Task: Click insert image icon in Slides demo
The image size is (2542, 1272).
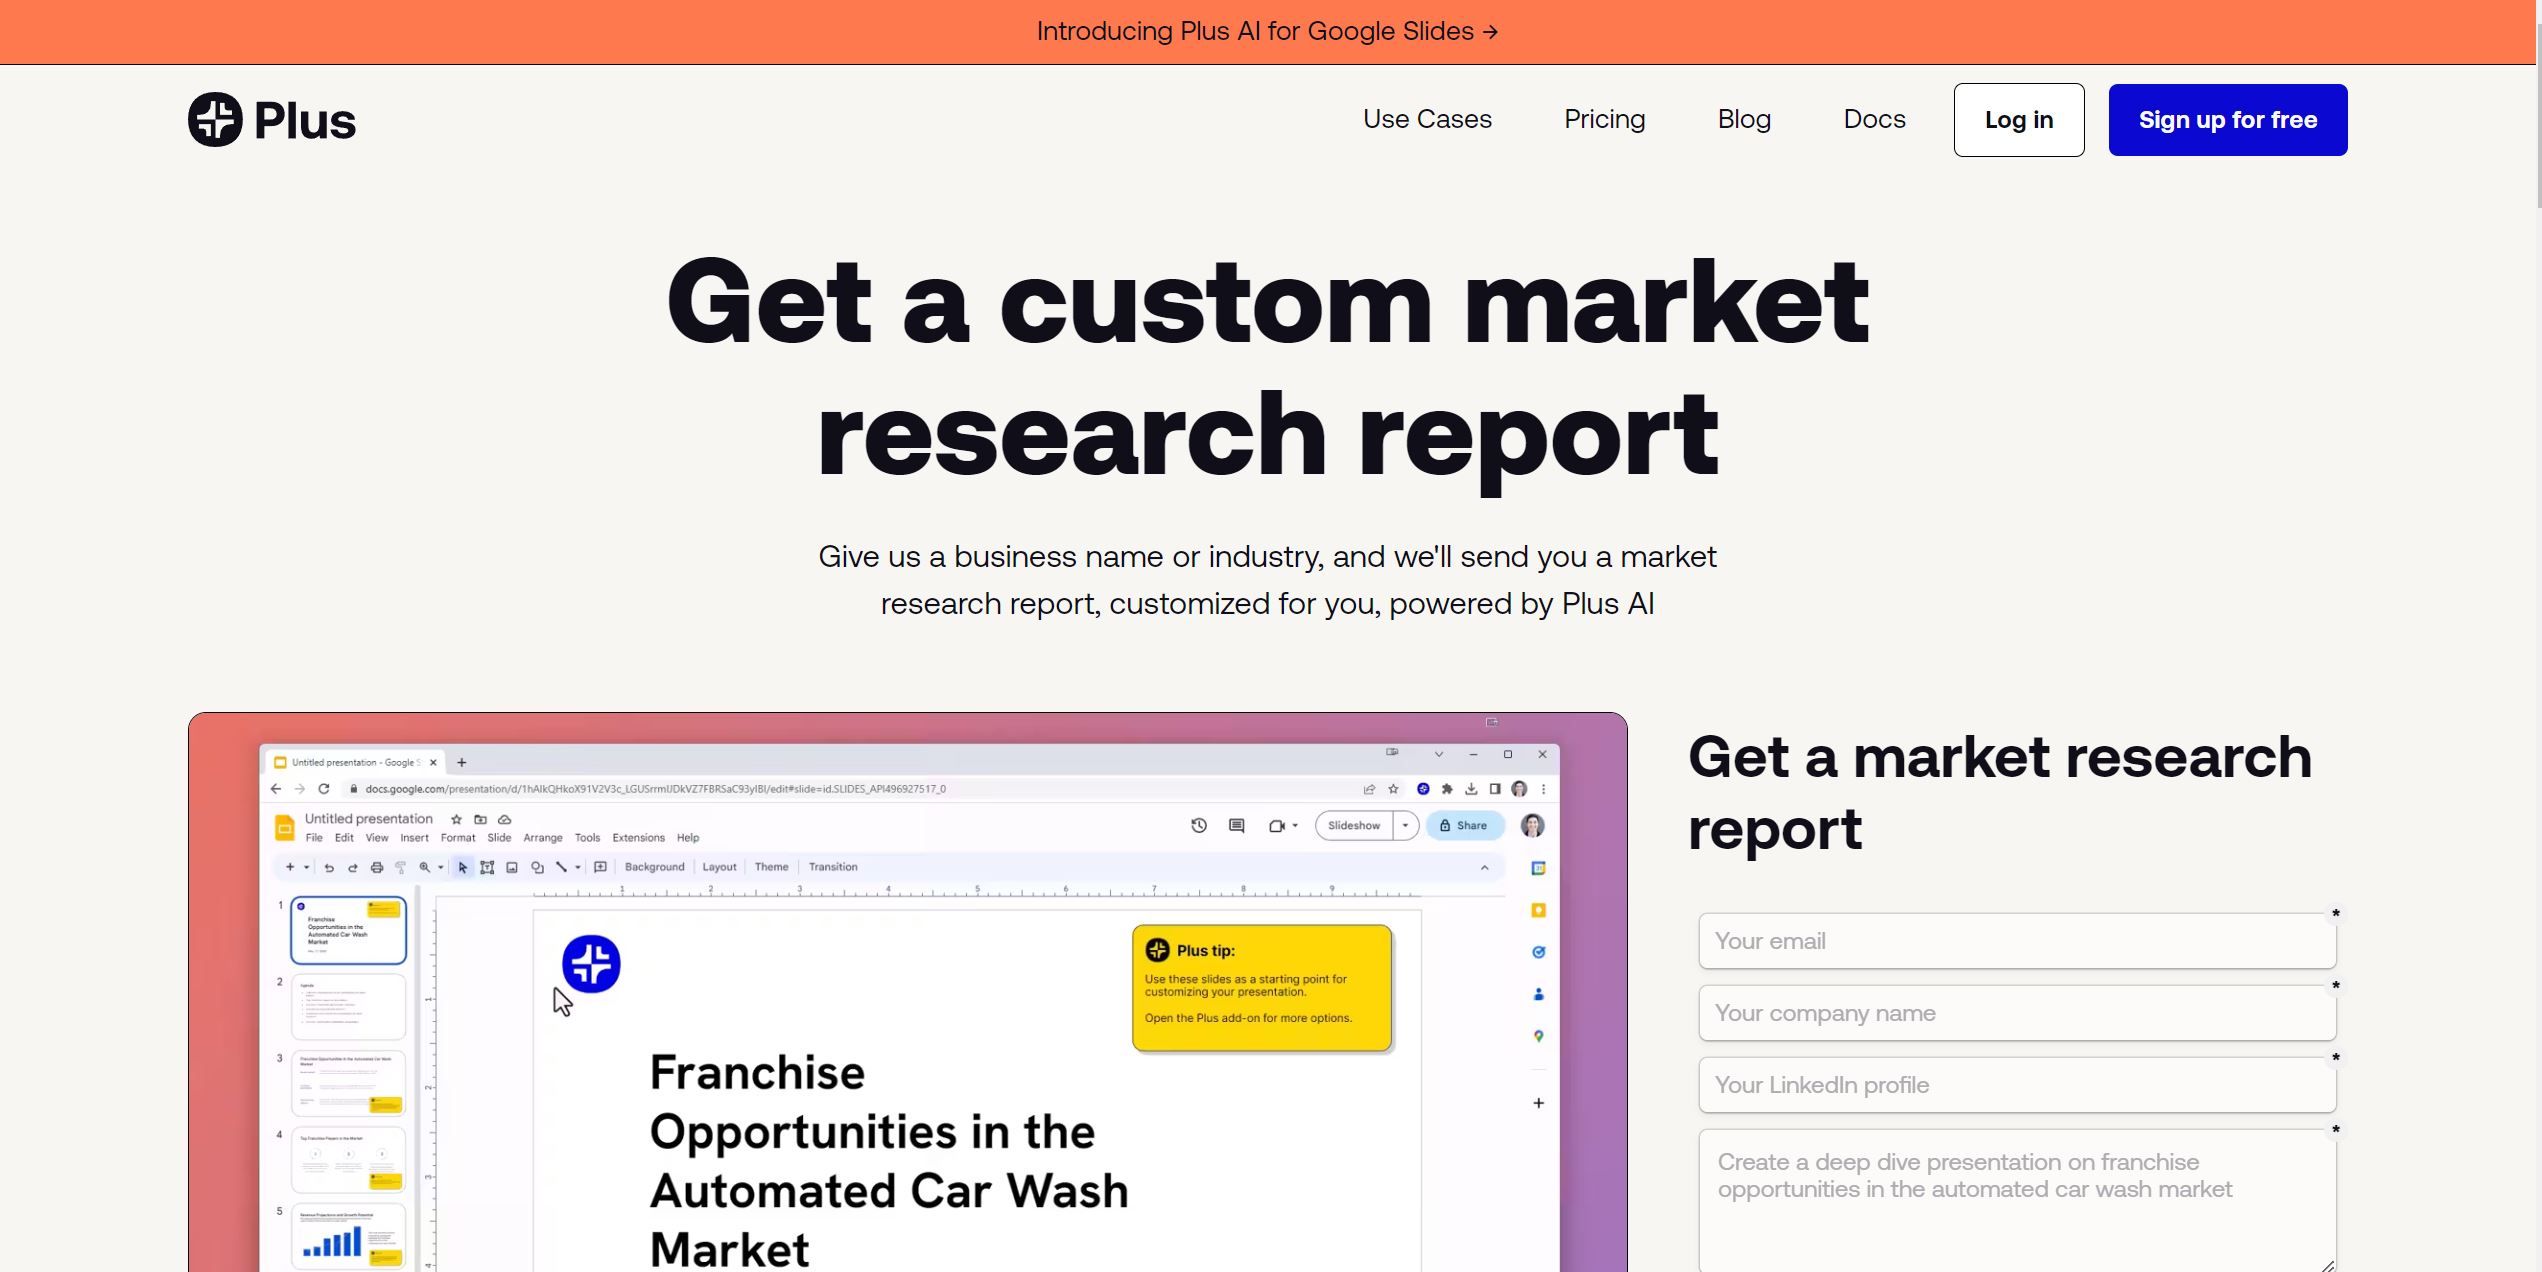Action: pyautogui.click(x=512, y=868)
